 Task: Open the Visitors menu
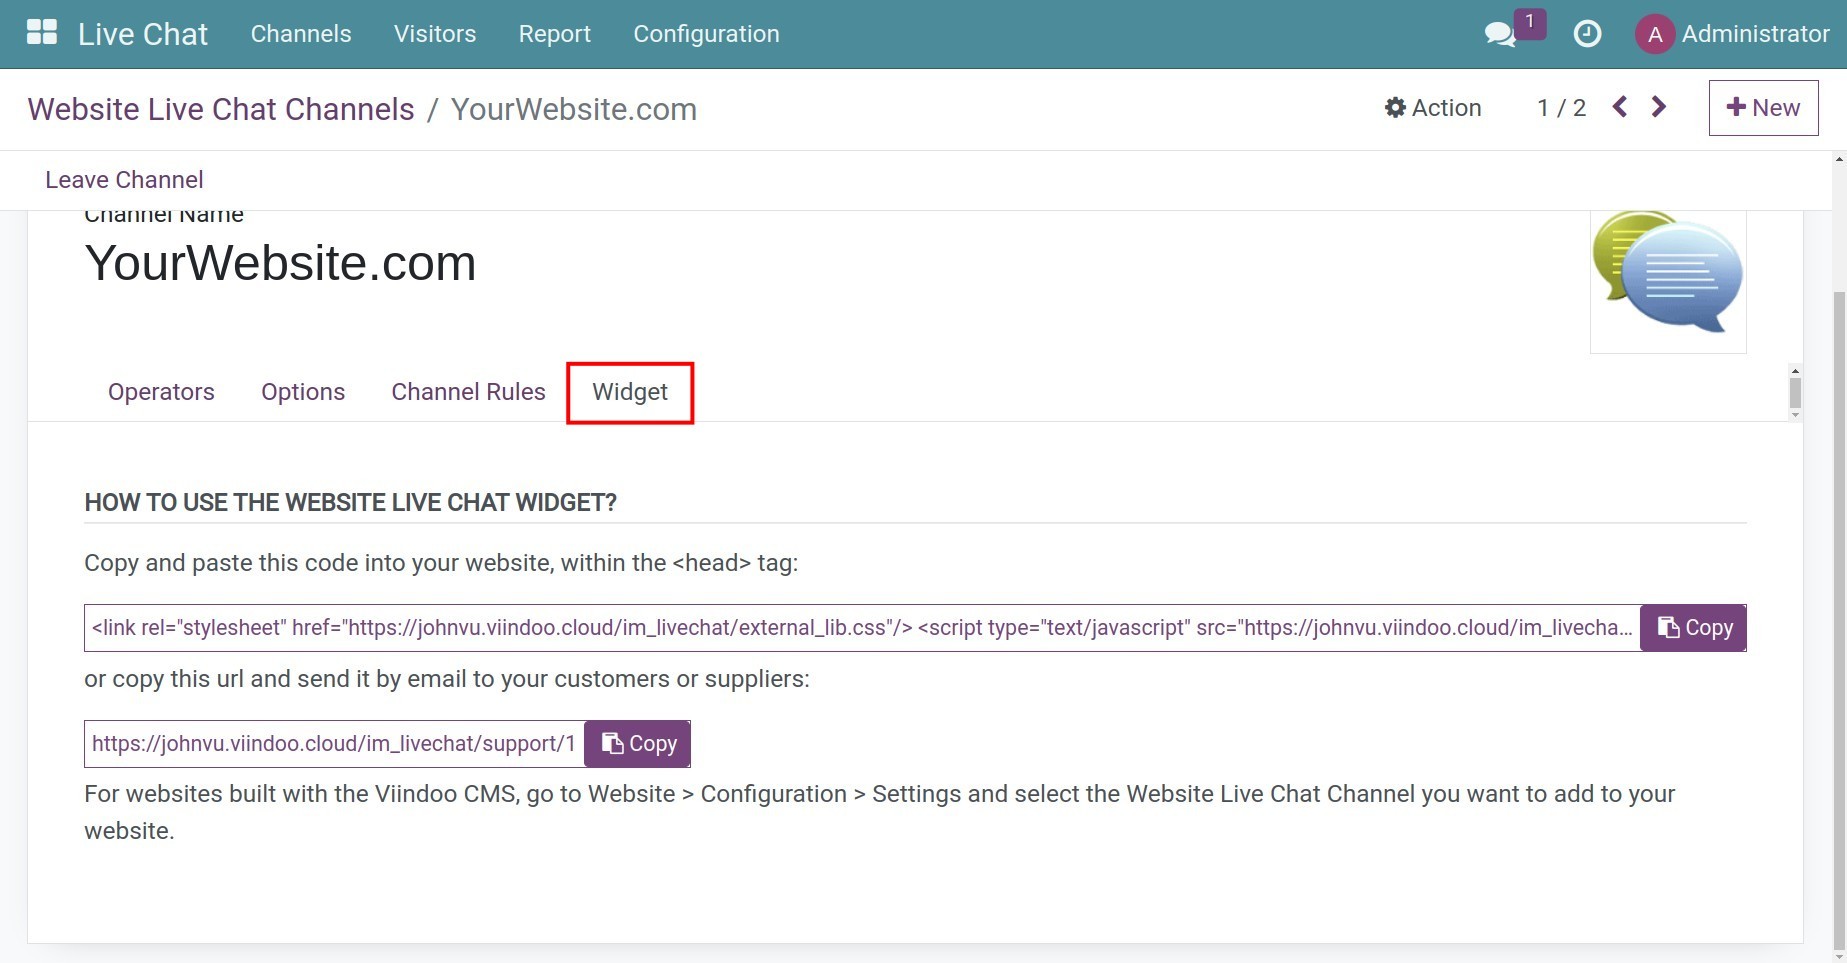pyautogui.click(x=435, y=34)
